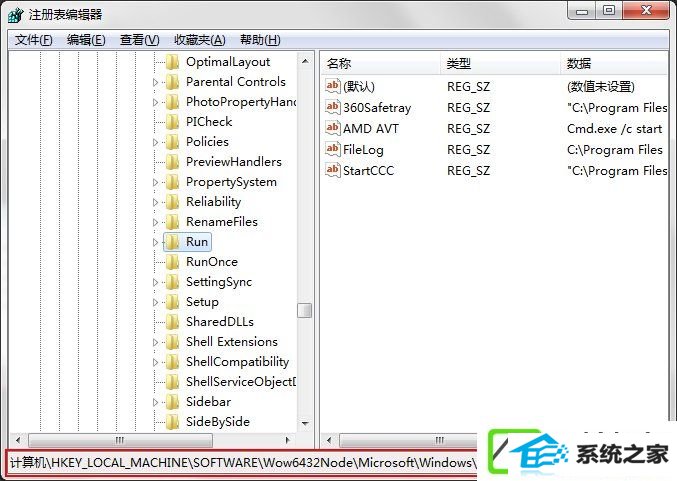The width and height of the screenshot is (677, 481).
Task: Select the StartCCC string value icon
Action: click(332, 170)
